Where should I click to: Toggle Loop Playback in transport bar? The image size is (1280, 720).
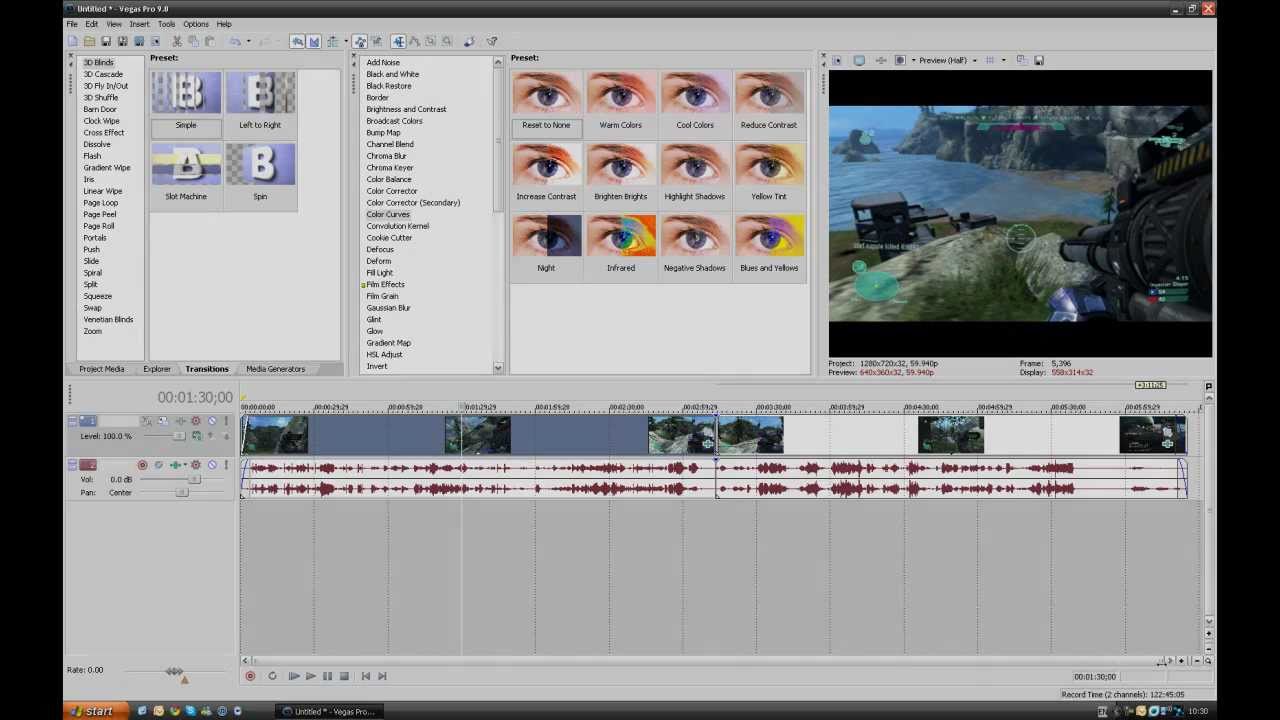(x=272, y=676)
